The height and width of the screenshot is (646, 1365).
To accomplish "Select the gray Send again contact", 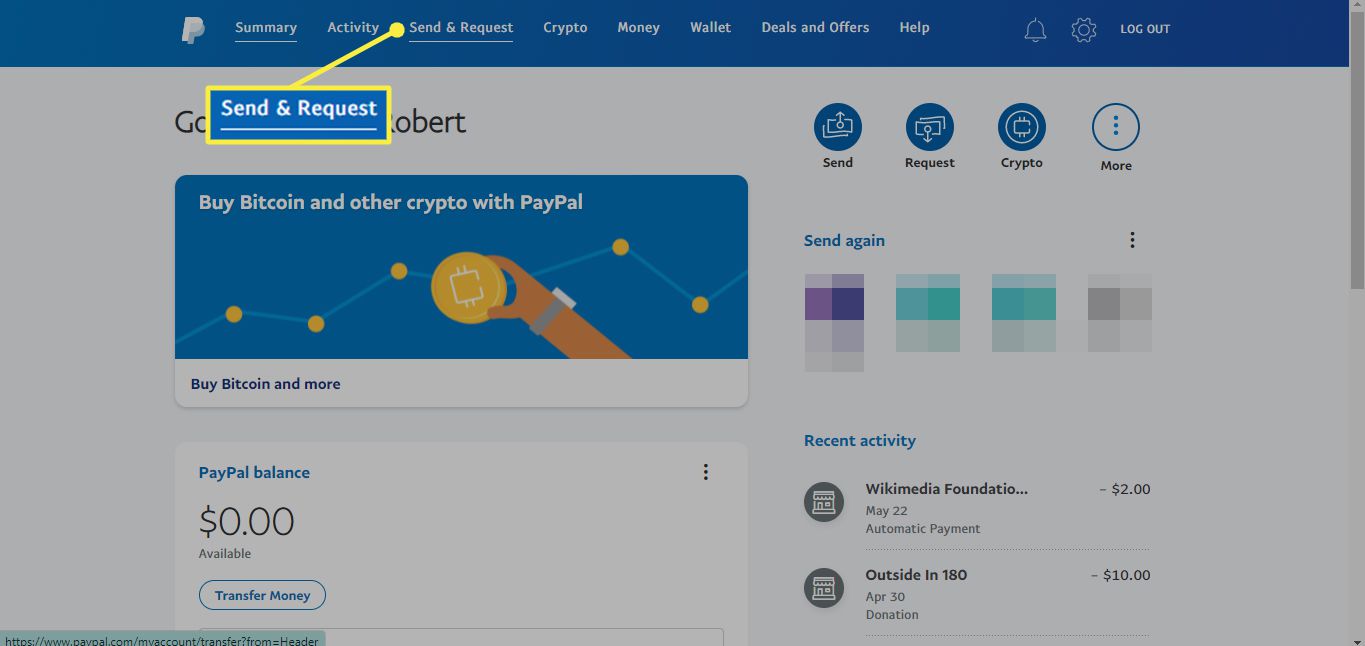I will click(x=1119, y=313).
